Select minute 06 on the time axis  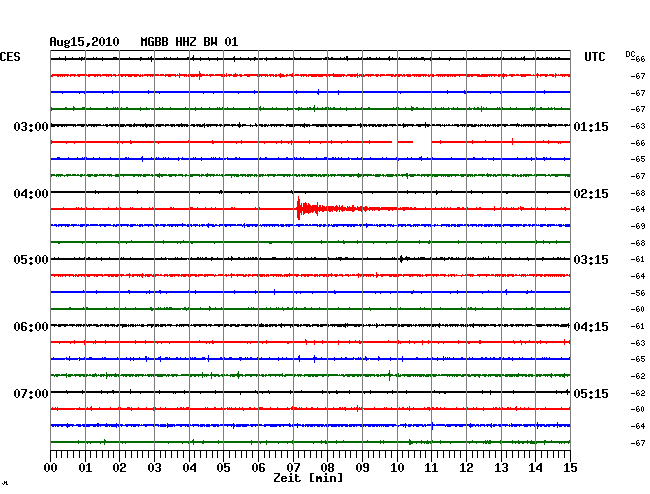[258, 468]
